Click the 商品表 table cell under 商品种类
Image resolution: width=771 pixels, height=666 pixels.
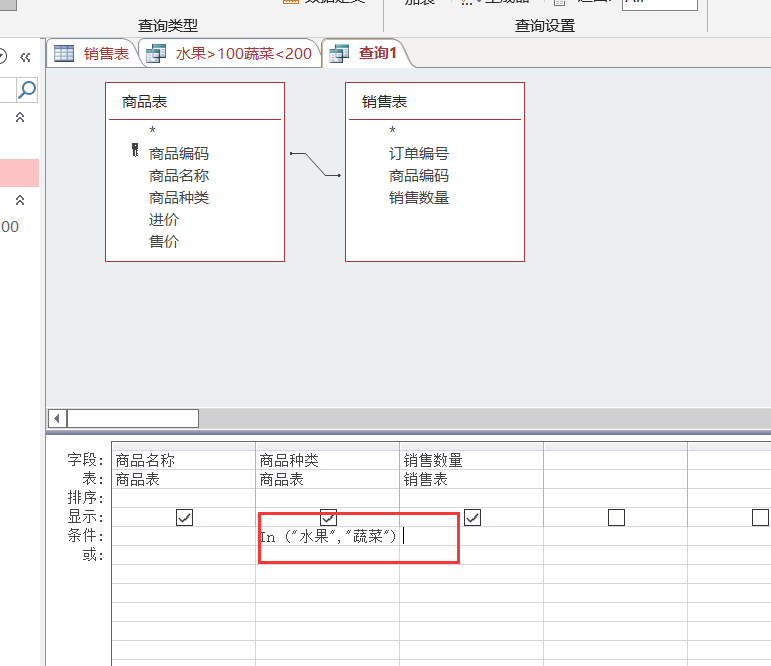[327, 479]
